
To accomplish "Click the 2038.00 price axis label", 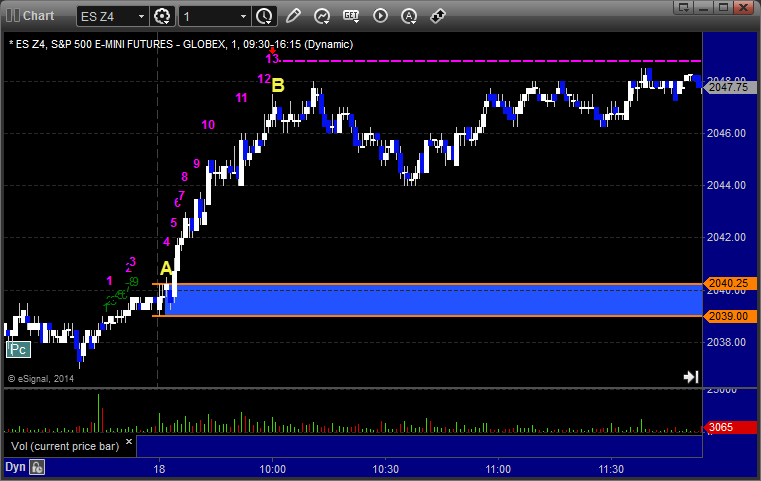I will [x=727, y=342].
